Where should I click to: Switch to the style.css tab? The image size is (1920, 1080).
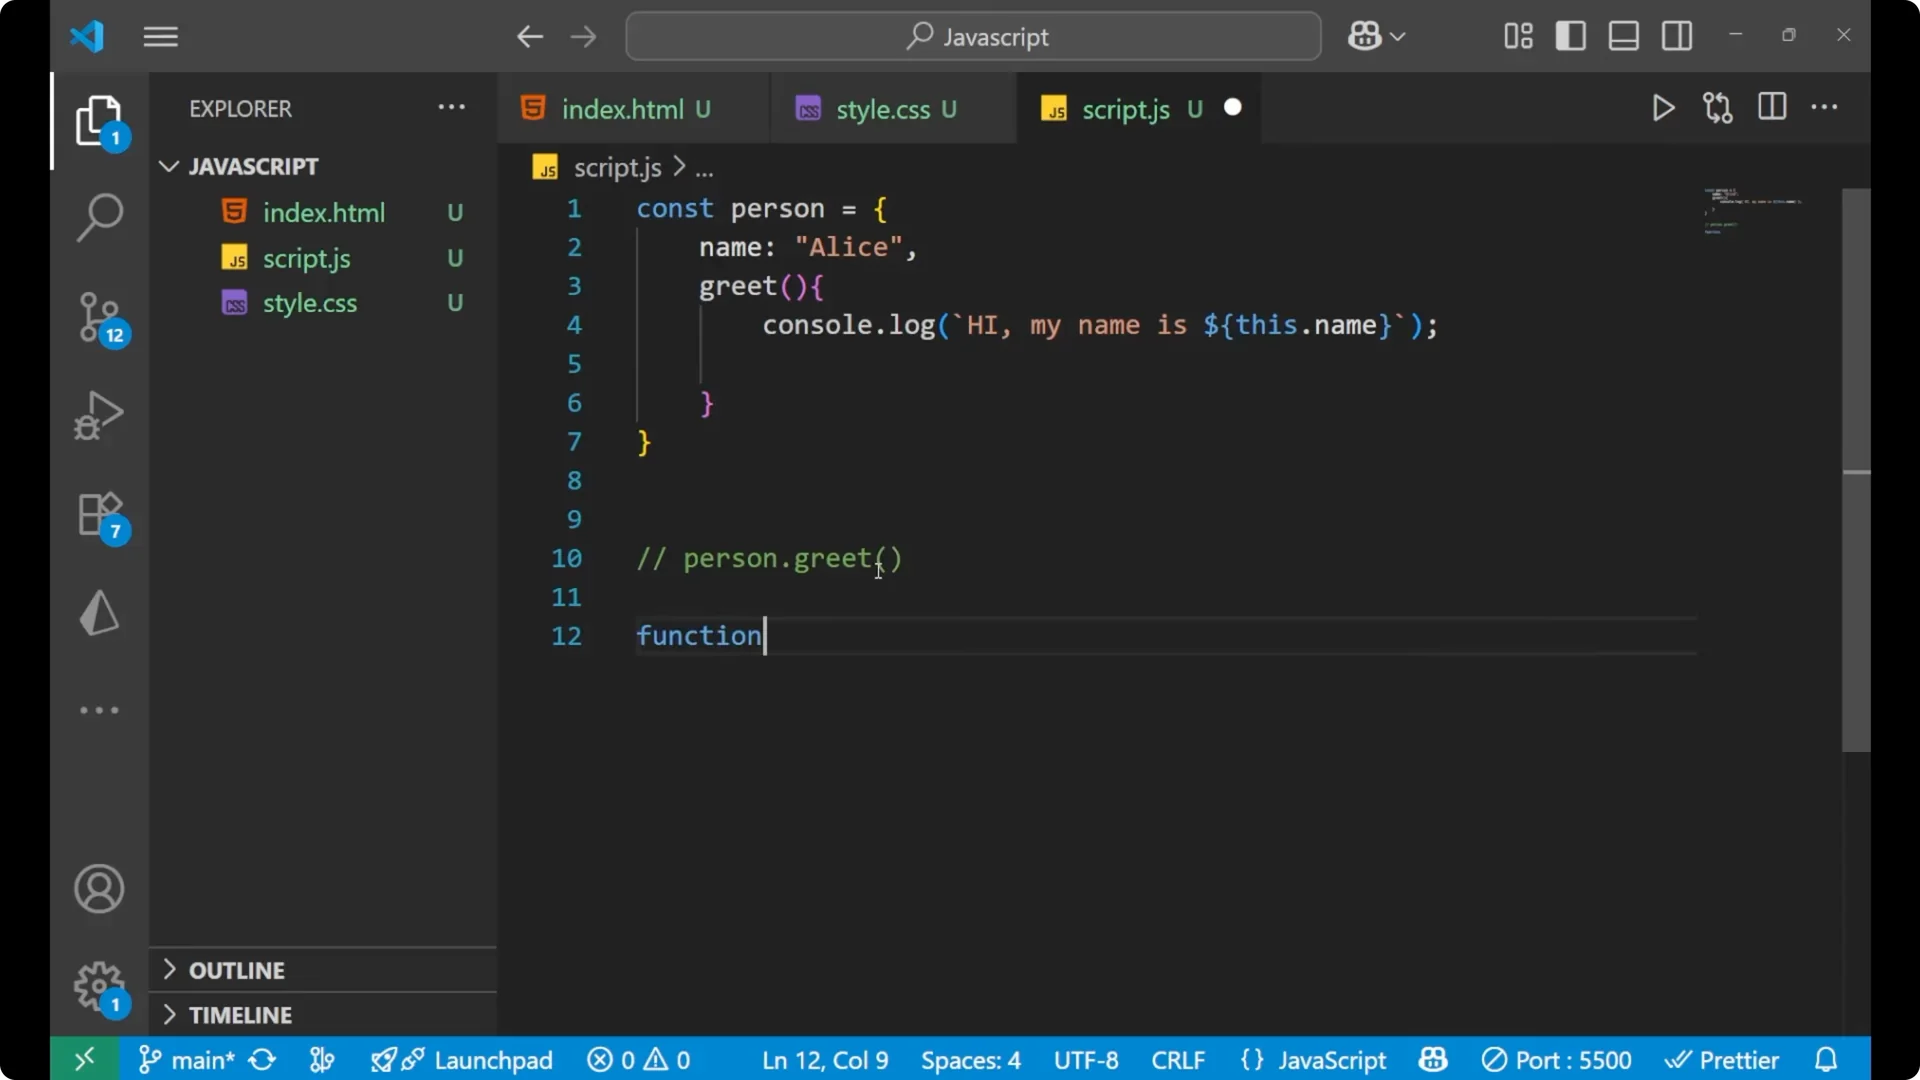882,109
